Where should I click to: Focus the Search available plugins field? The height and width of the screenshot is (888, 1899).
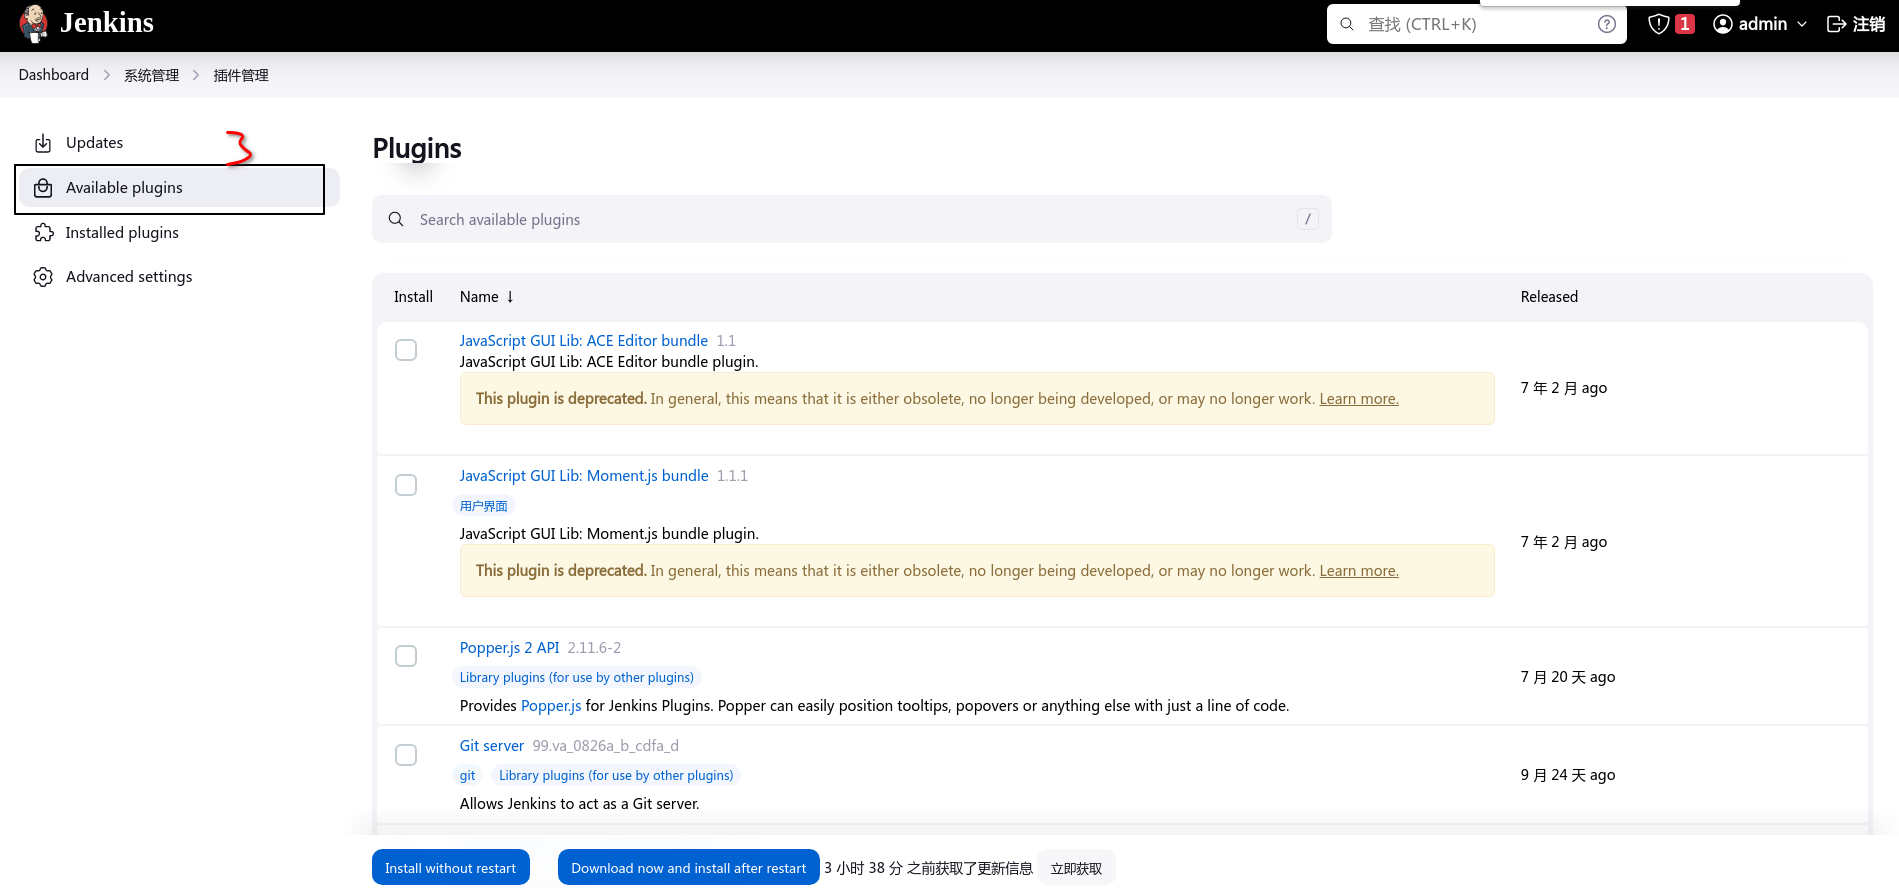852,219
